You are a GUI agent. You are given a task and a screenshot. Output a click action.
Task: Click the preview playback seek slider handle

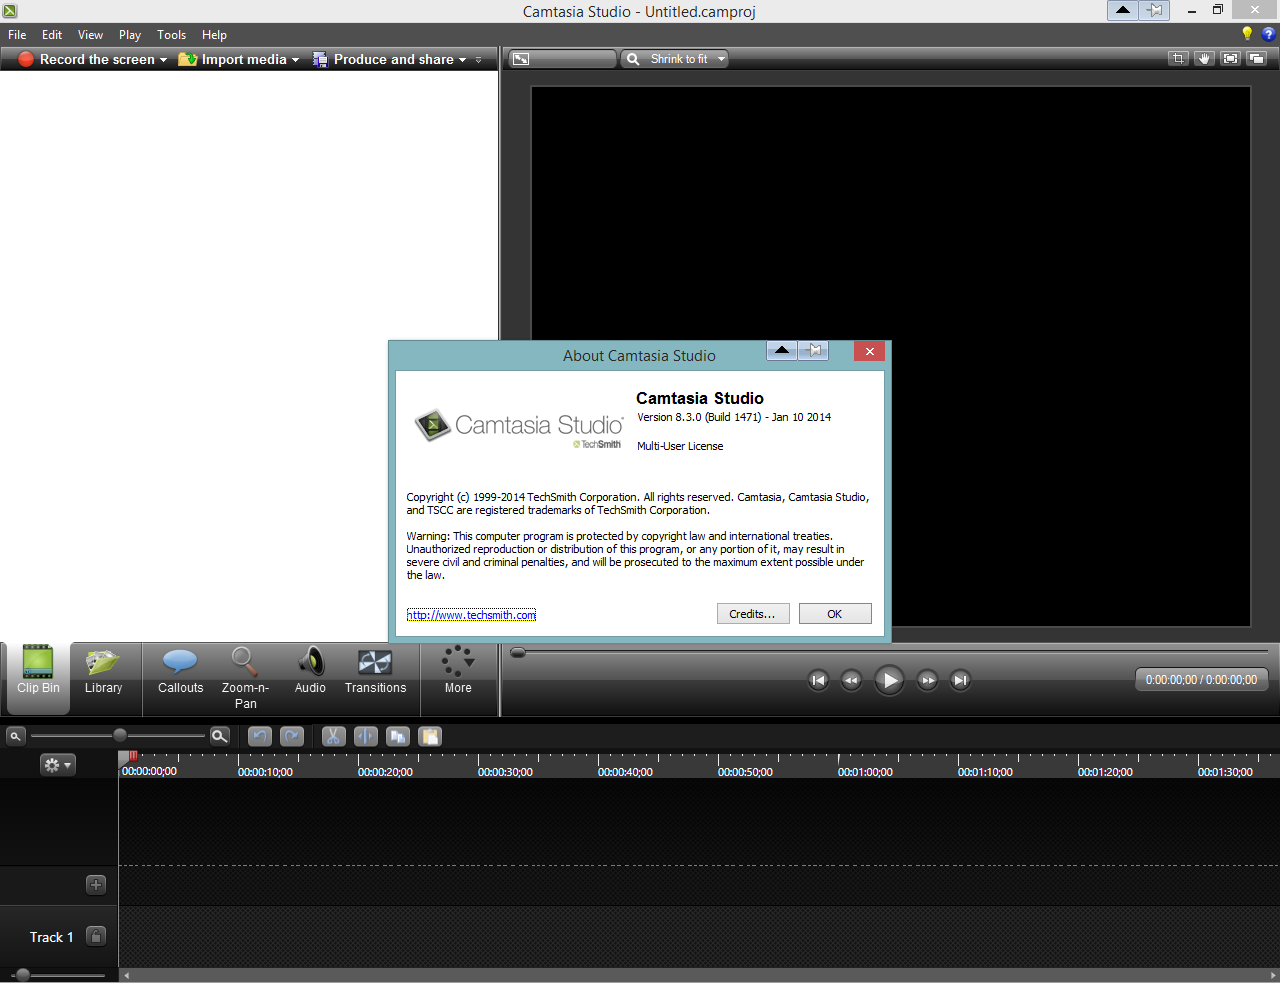[x=518, y=652]
